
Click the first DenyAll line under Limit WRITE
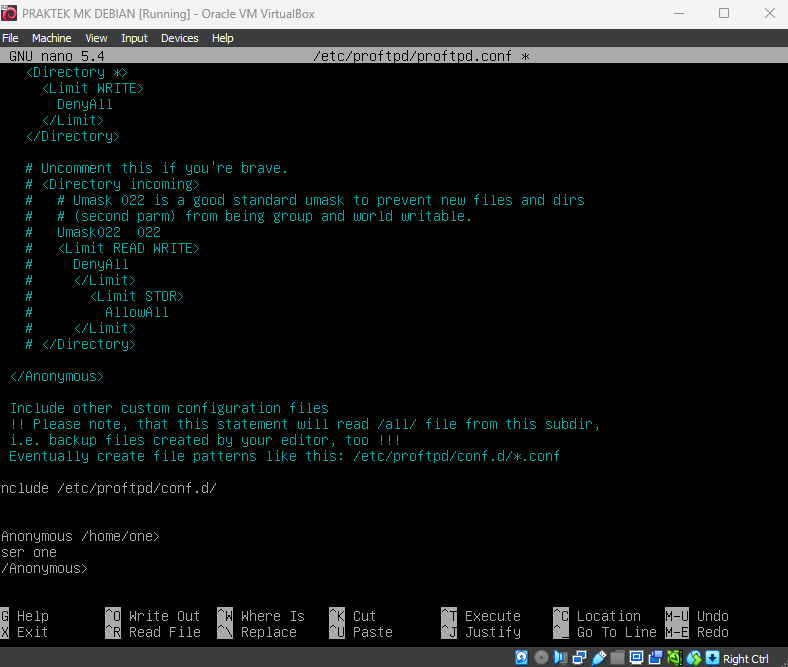coord(84,105)
